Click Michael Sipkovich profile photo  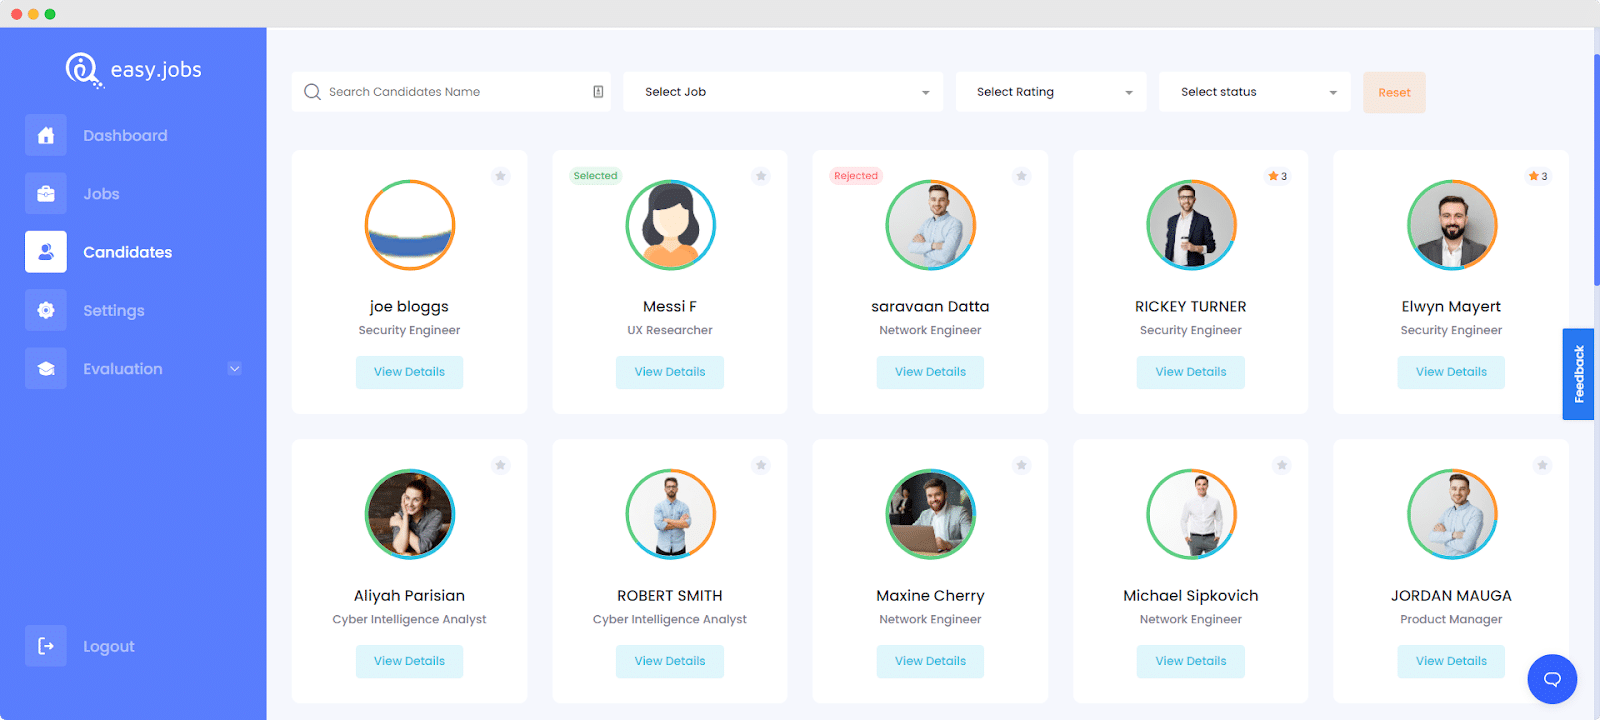(x=1191, y=514)
